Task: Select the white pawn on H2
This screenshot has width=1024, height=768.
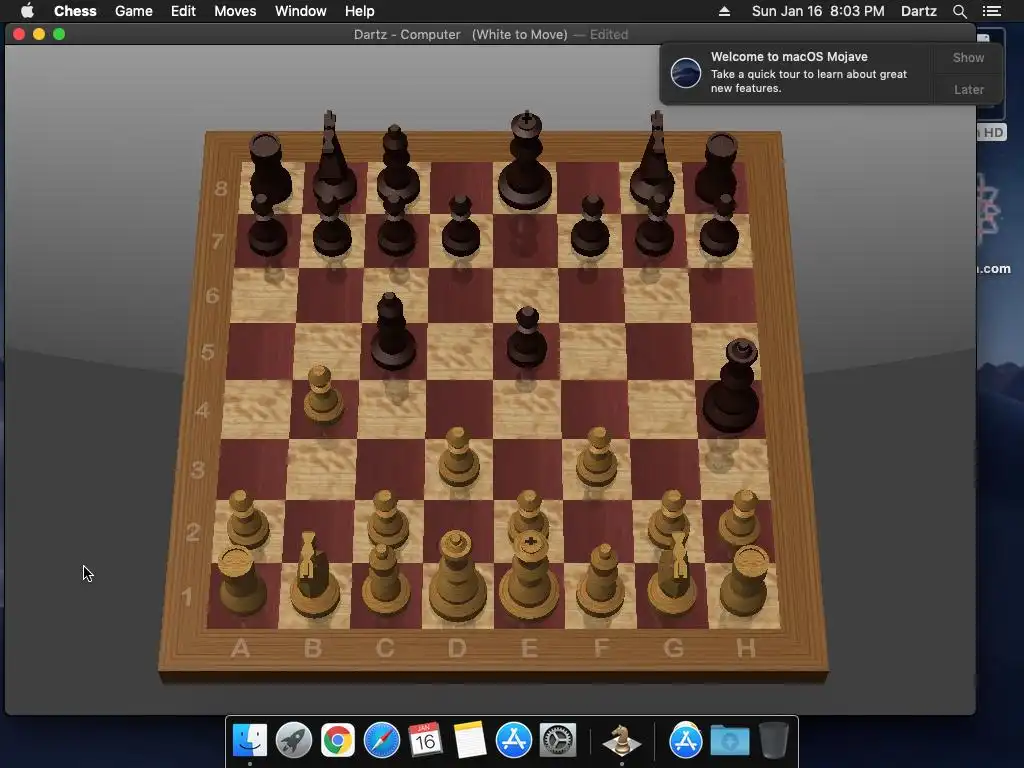Action: click(x=741, y=518)
